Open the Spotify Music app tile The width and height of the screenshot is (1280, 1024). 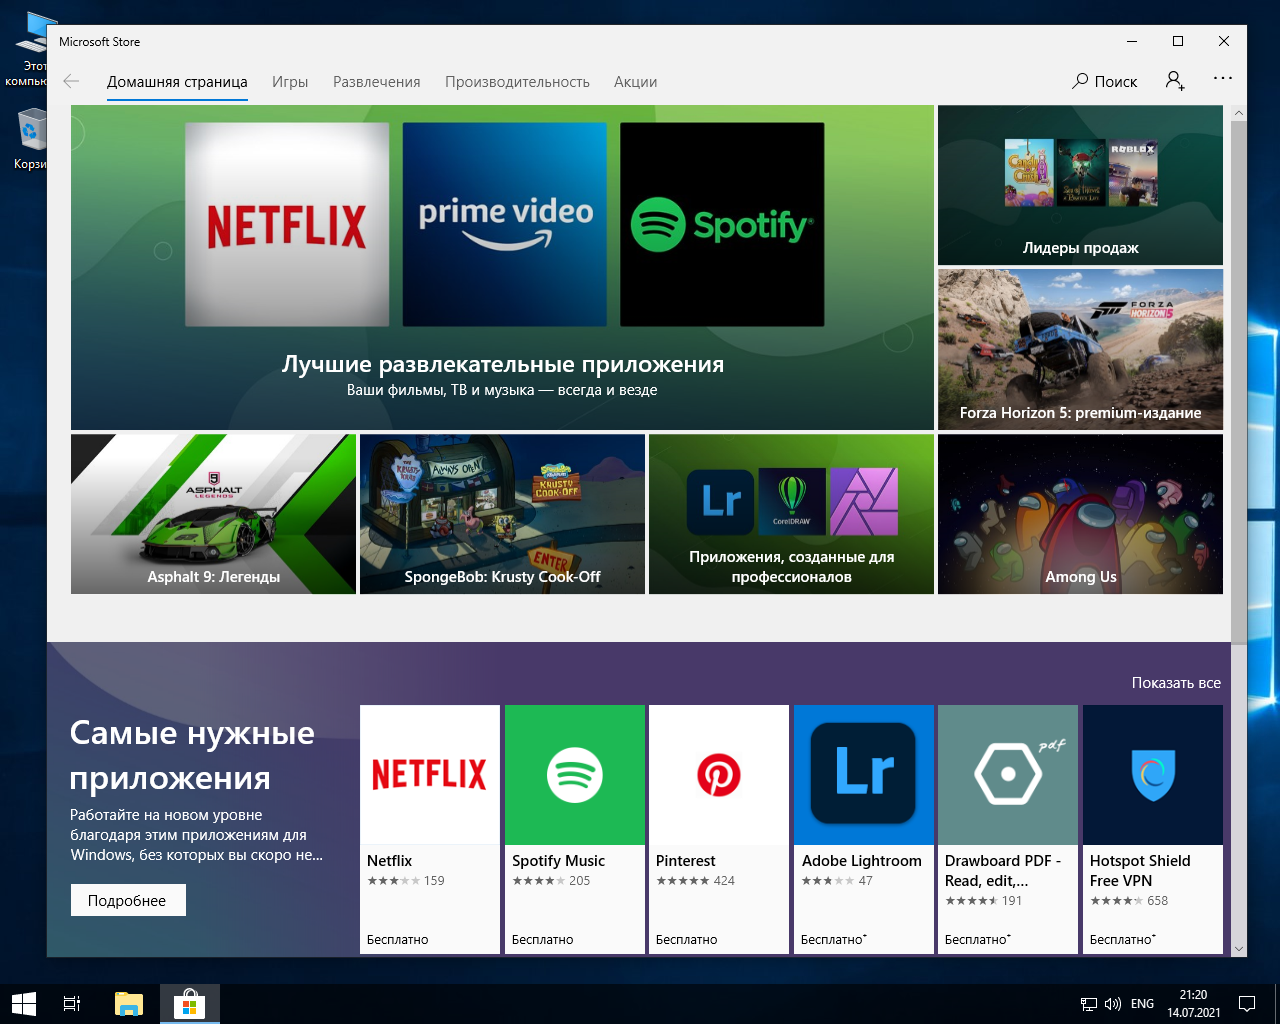pyautogui.click(x=574, y=828)
